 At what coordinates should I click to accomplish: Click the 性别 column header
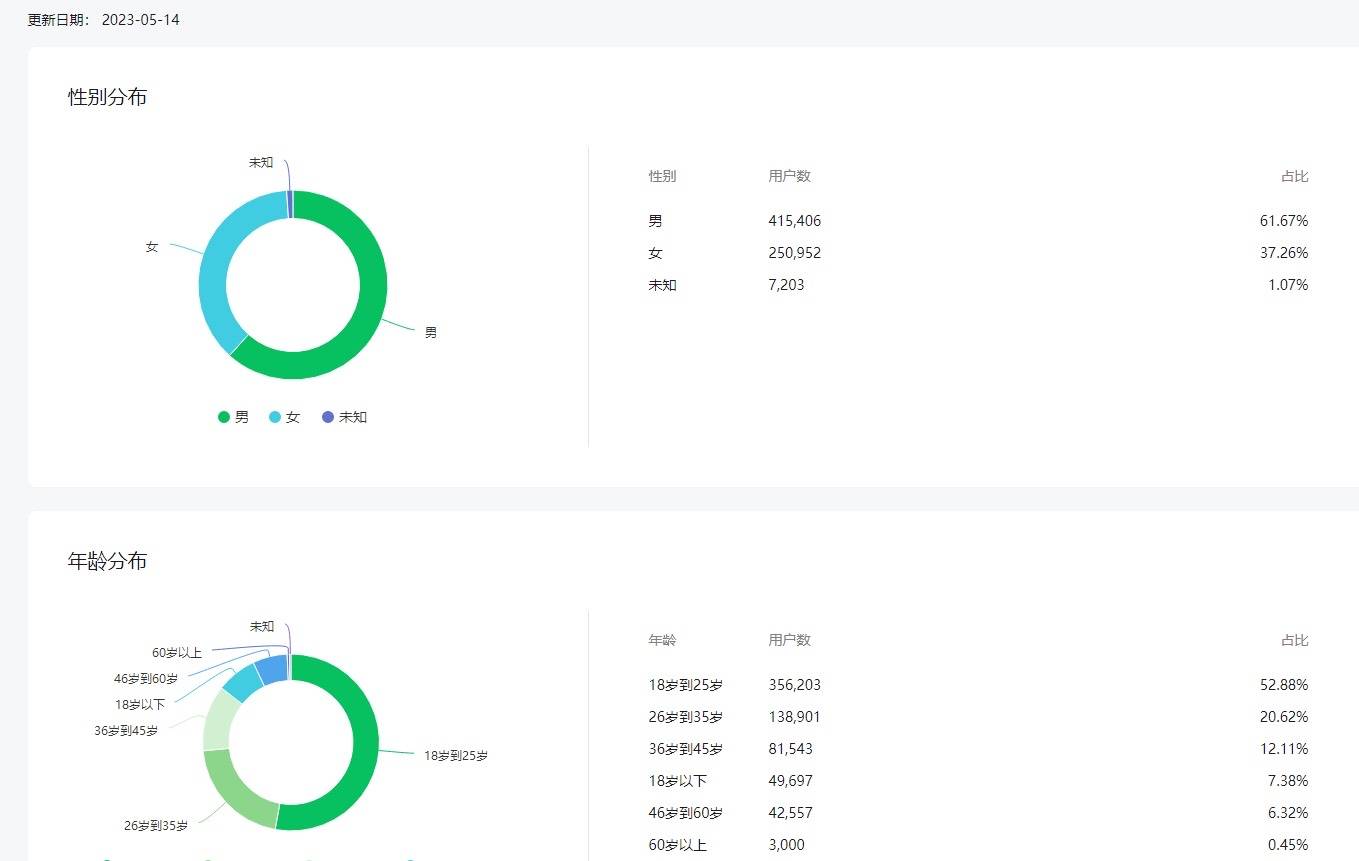click(x=662, y=176)
